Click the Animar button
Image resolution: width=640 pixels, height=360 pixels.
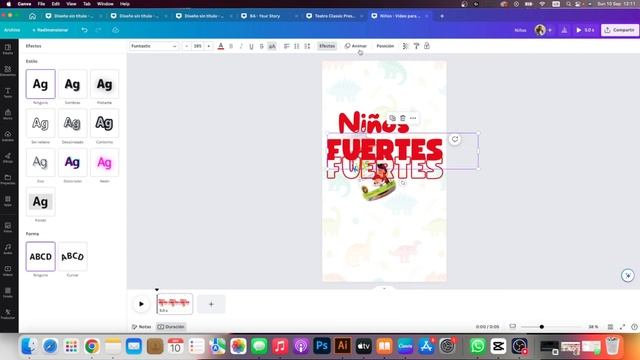[x=356, y=46]
